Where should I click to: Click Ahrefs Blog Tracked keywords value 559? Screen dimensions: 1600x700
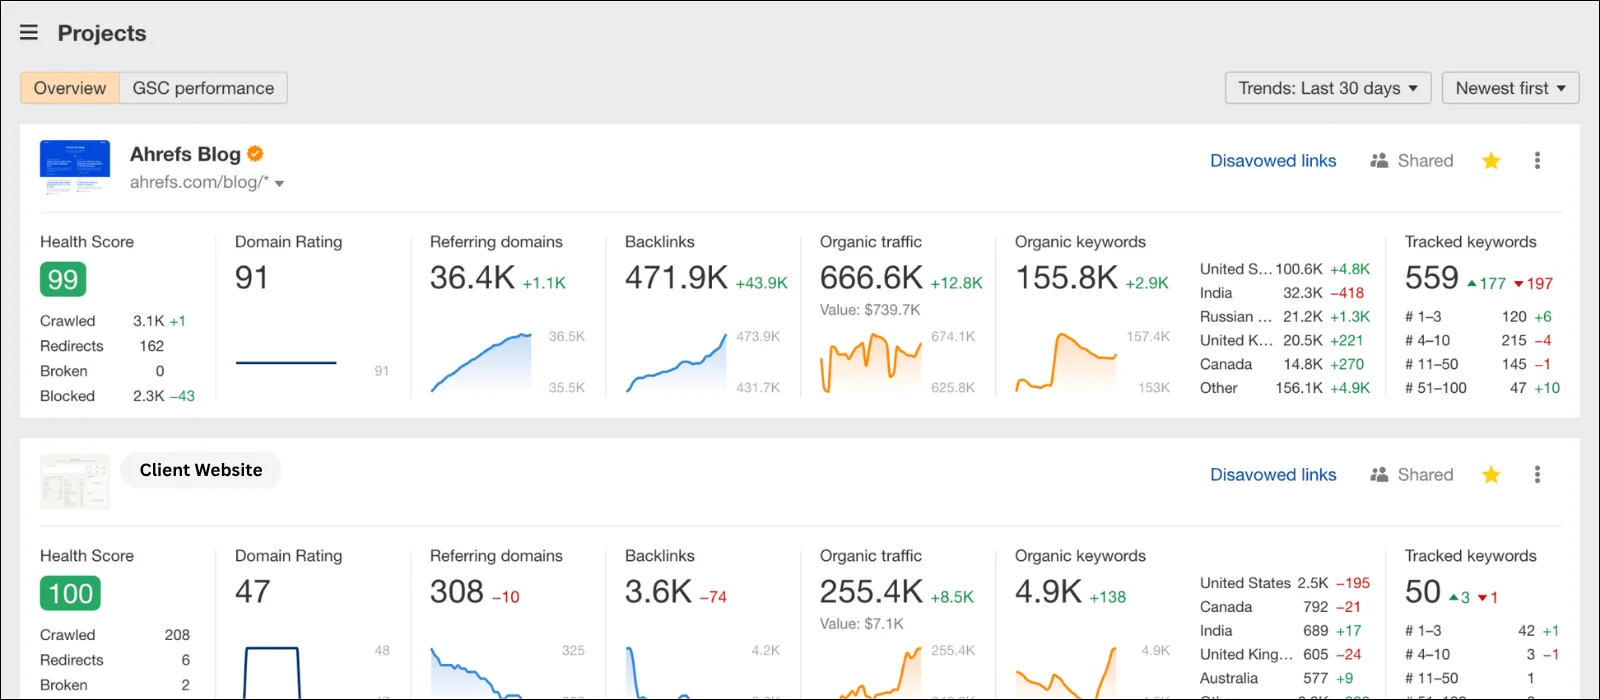1432,277
